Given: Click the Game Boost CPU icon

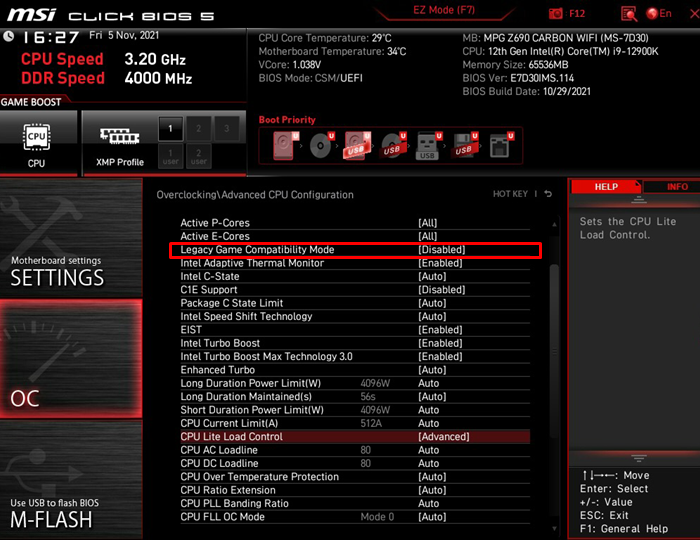Looking at the screenshot, I should [x=36, y=137].
